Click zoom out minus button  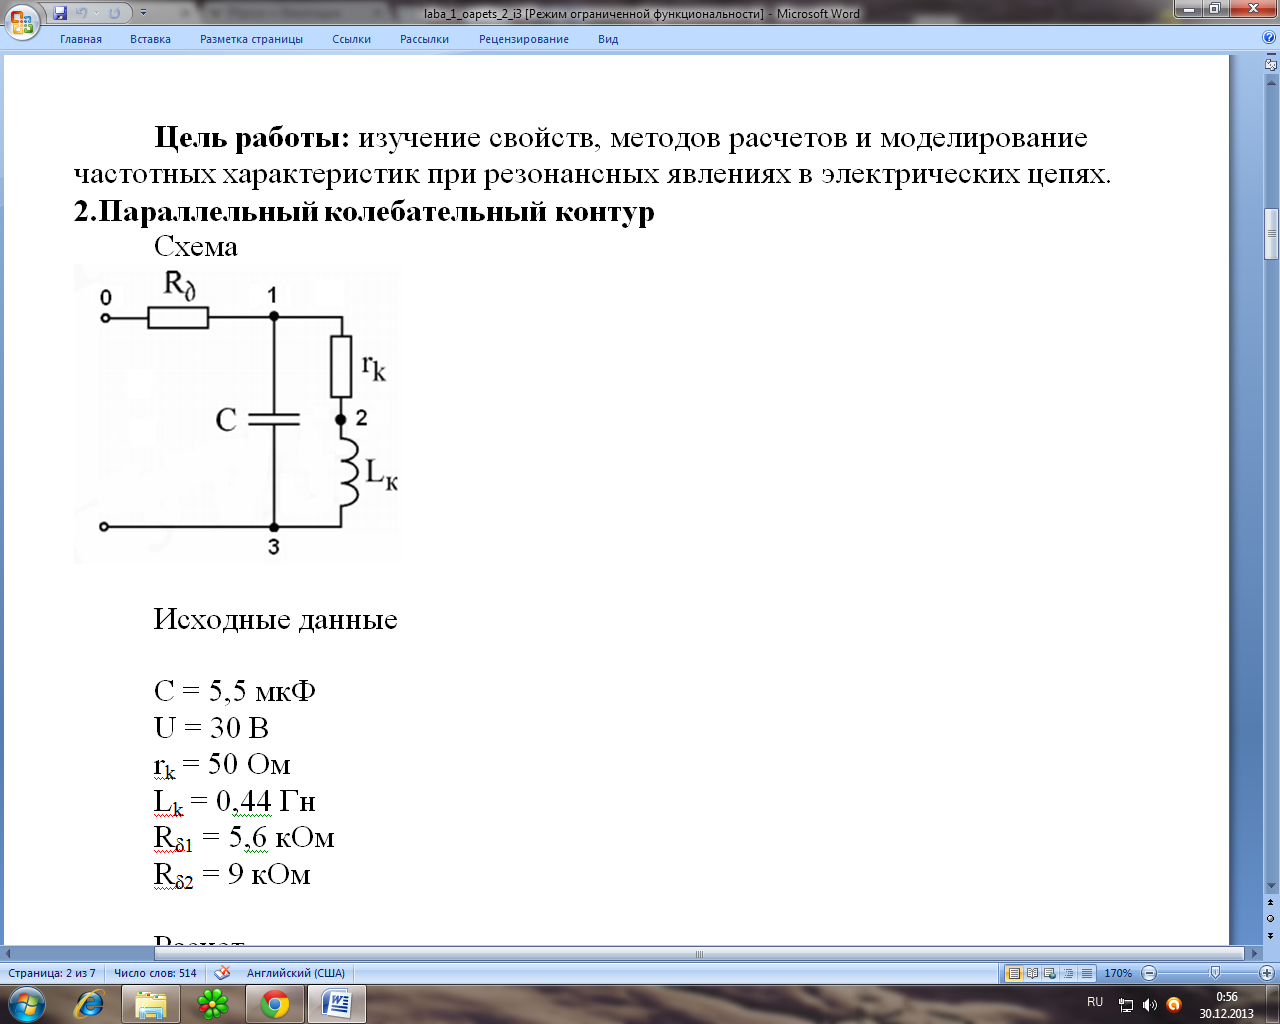pos(1149,973)
